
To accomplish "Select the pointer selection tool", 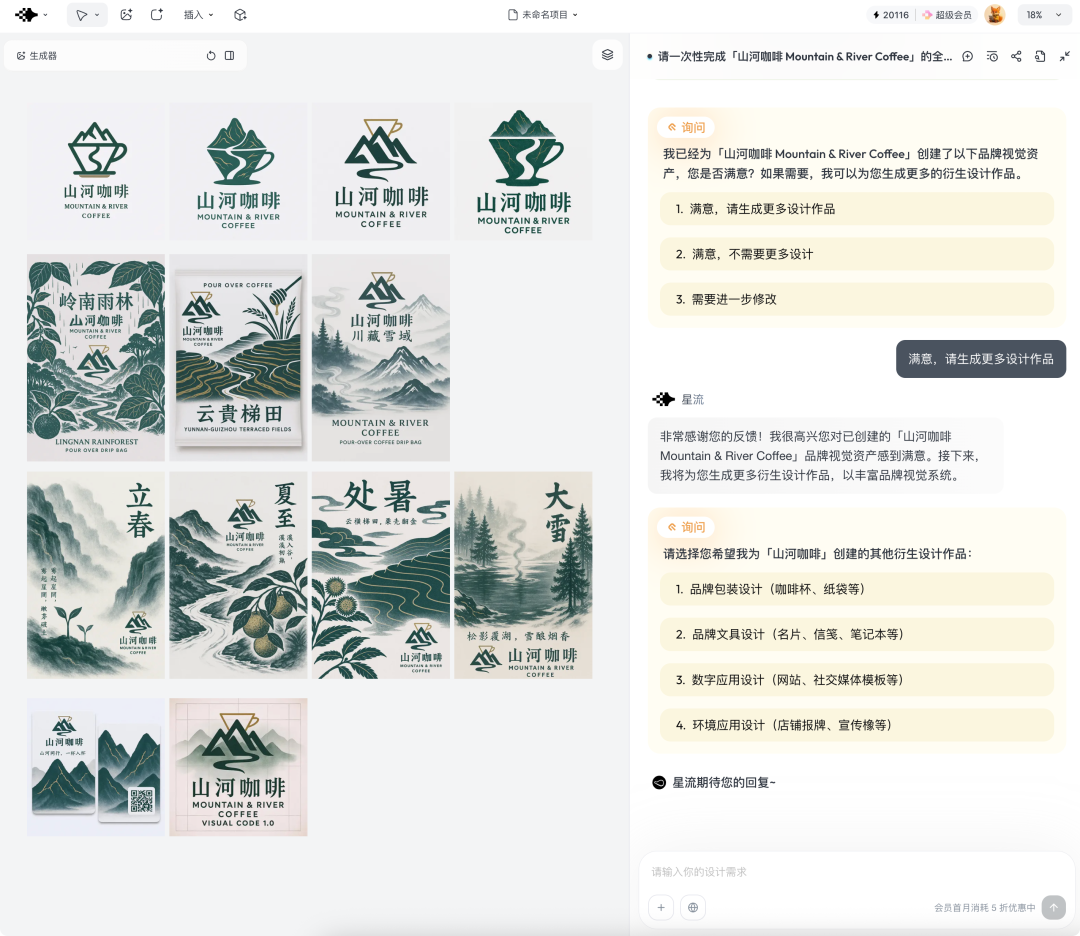I will point(81,14).
